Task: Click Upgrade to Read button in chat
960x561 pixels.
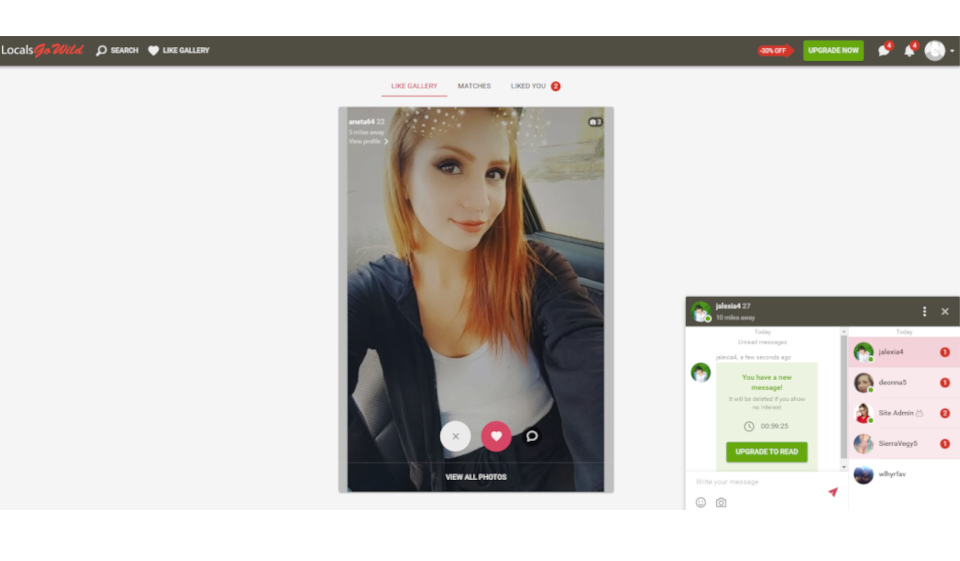Action: pos(766,452)
